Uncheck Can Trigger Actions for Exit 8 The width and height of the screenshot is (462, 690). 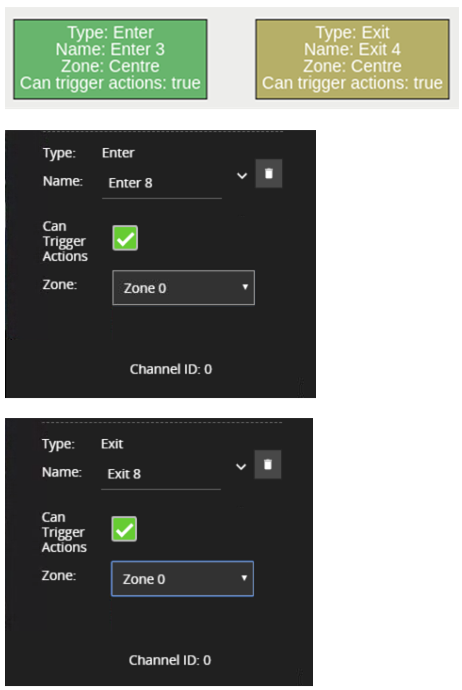click(x=124, y=529)
